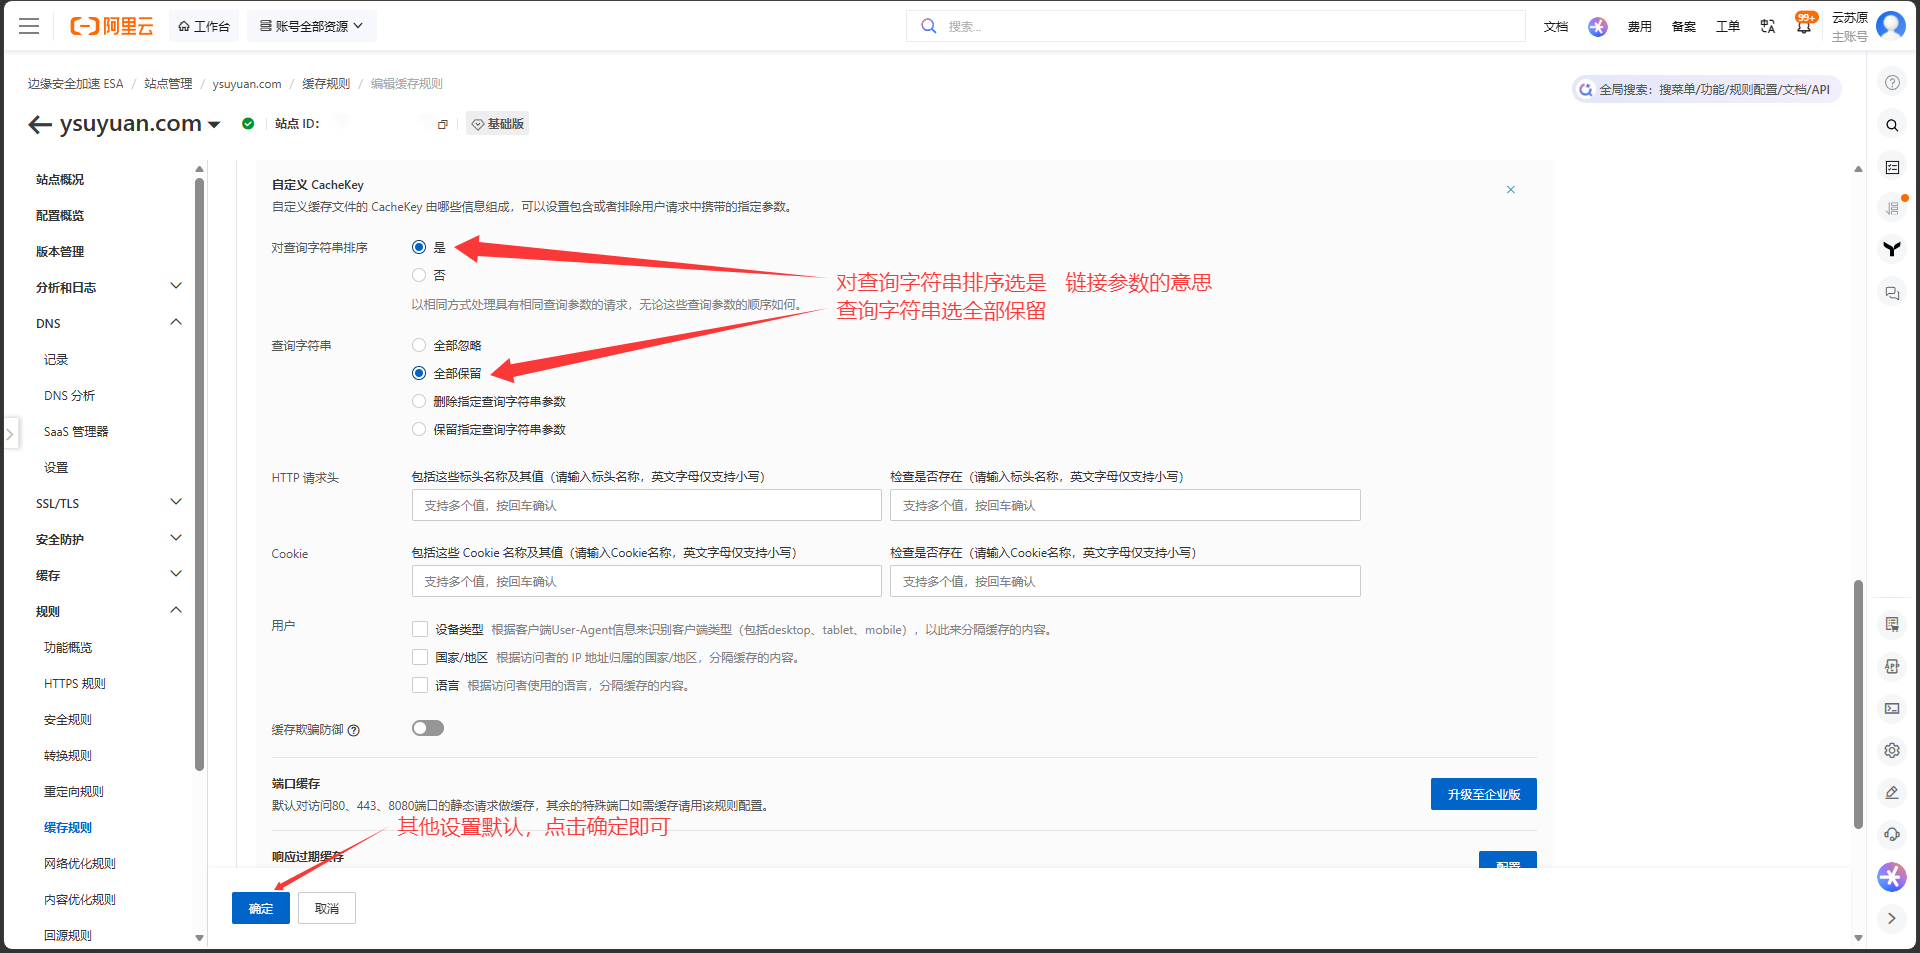Open the shopping cart order icon
Screen dimensions: 1920x953
[1892, 624]
